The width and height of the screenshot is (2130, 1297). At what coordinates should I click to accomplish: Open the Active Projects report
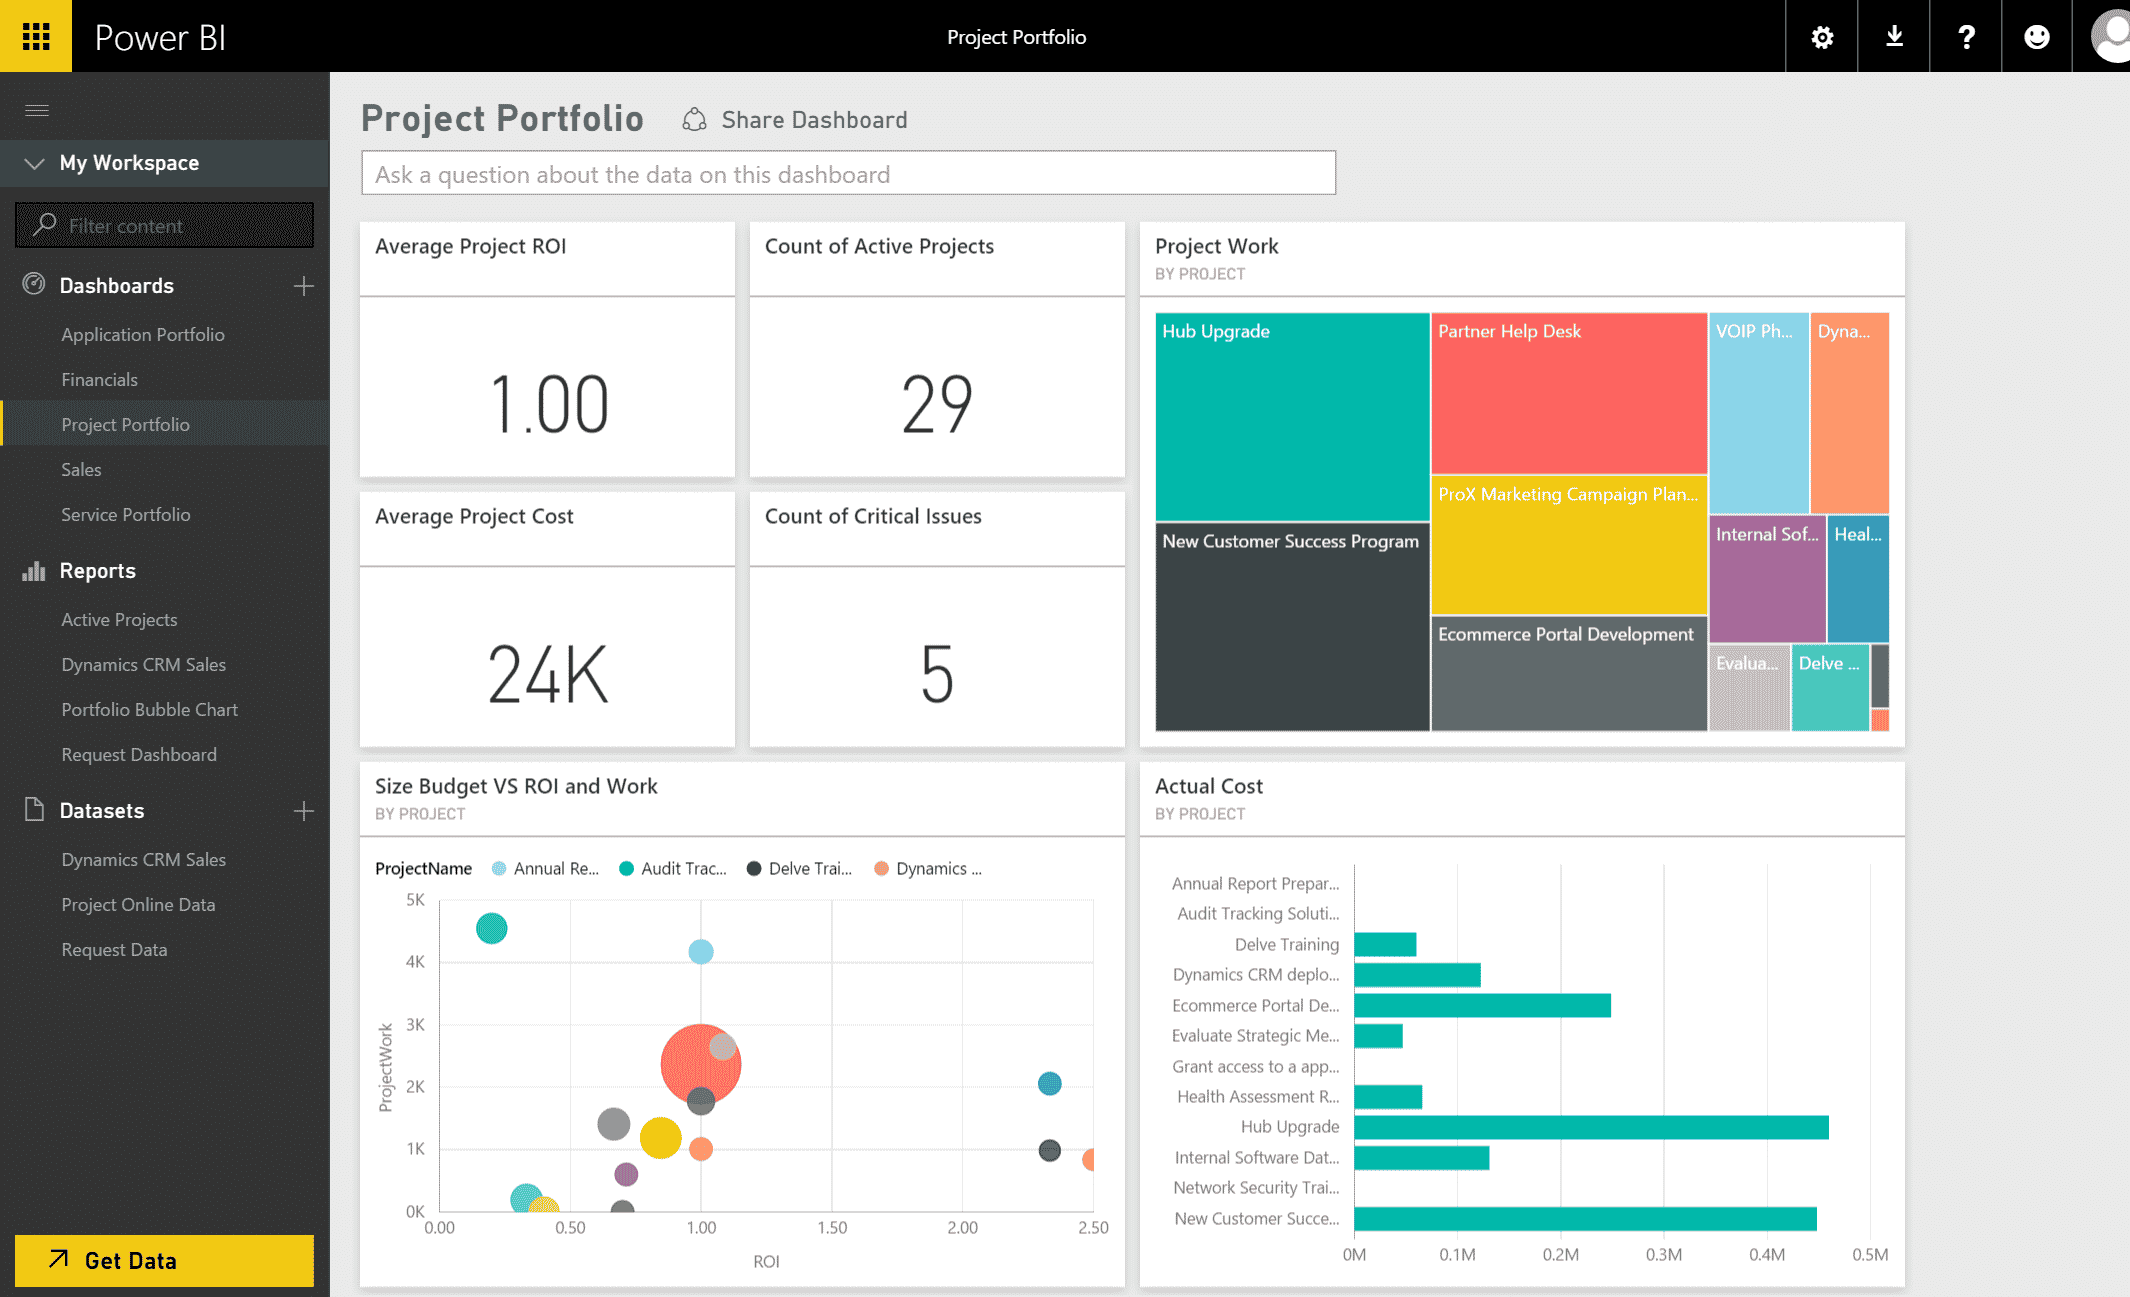pos(119,619)
